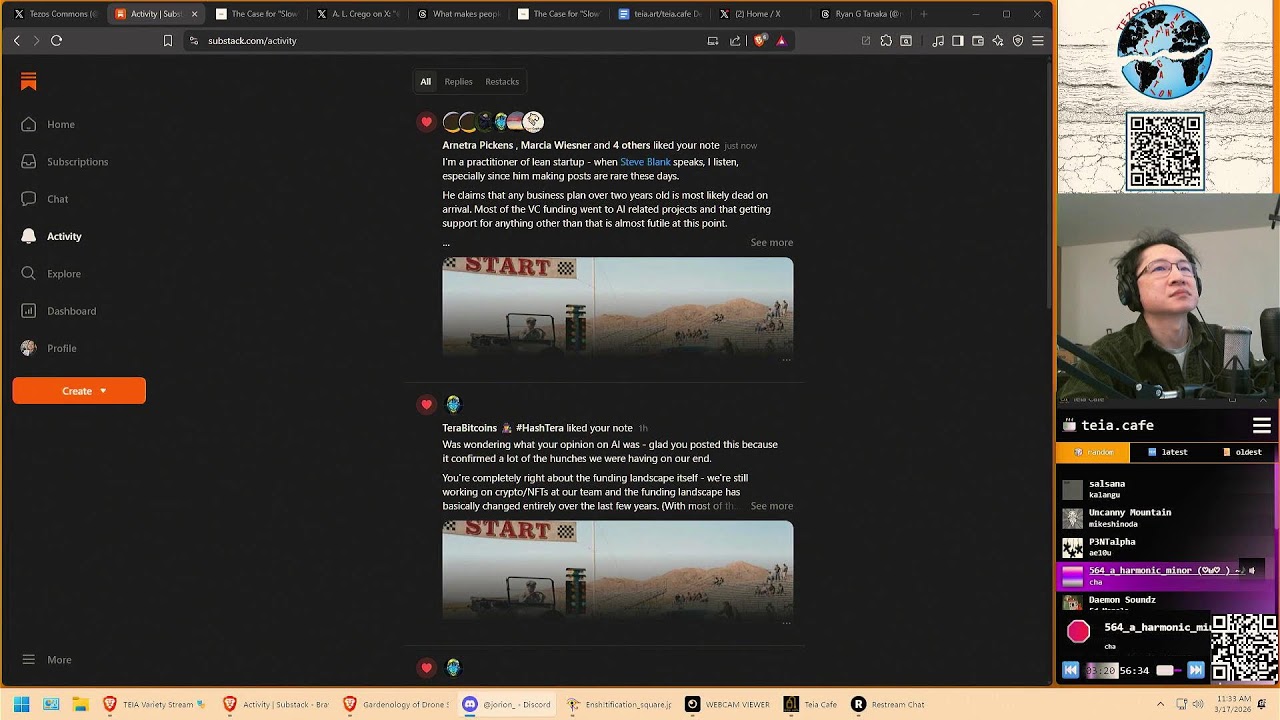The width and height of the screenshot is (1280, 720).
Task: Open the Brave Rewards triangle icon
Action: [781, 41]
